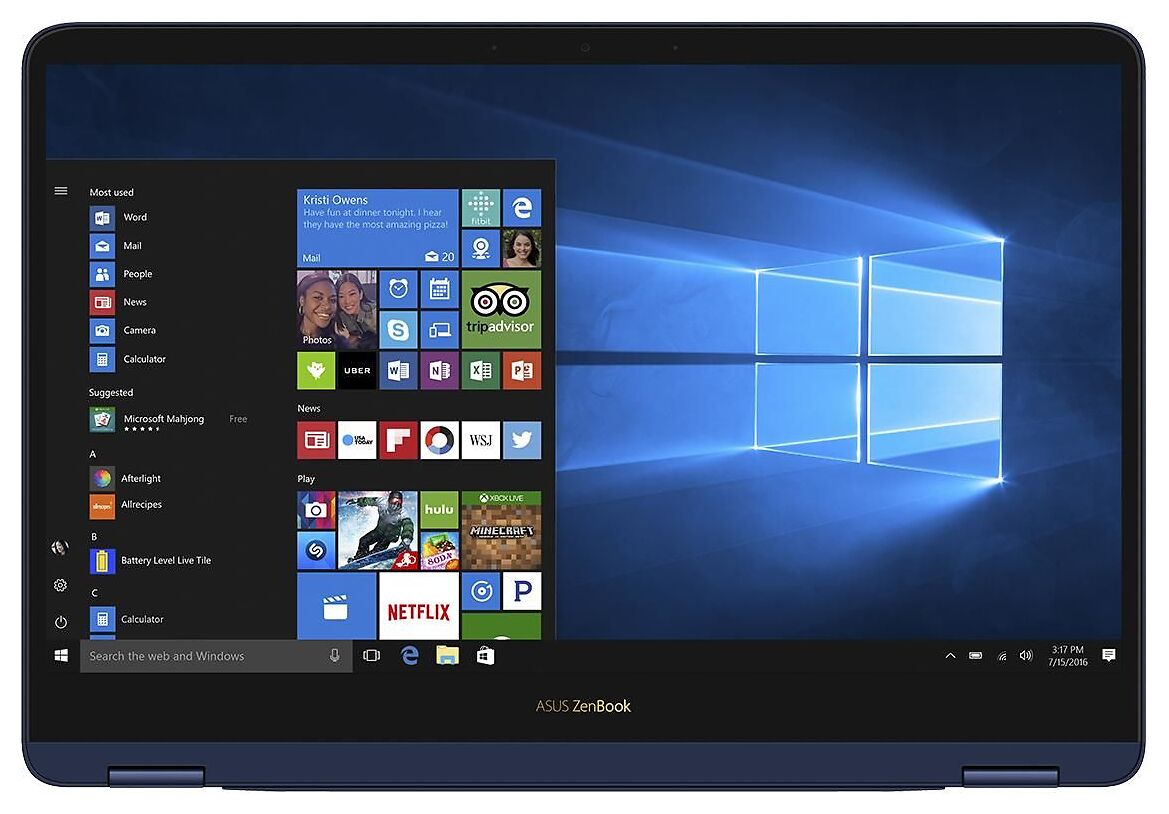The width and height of the screenshot is (1169, 814).
Task: Launch the Netflix tile
Action: (418, 606)
